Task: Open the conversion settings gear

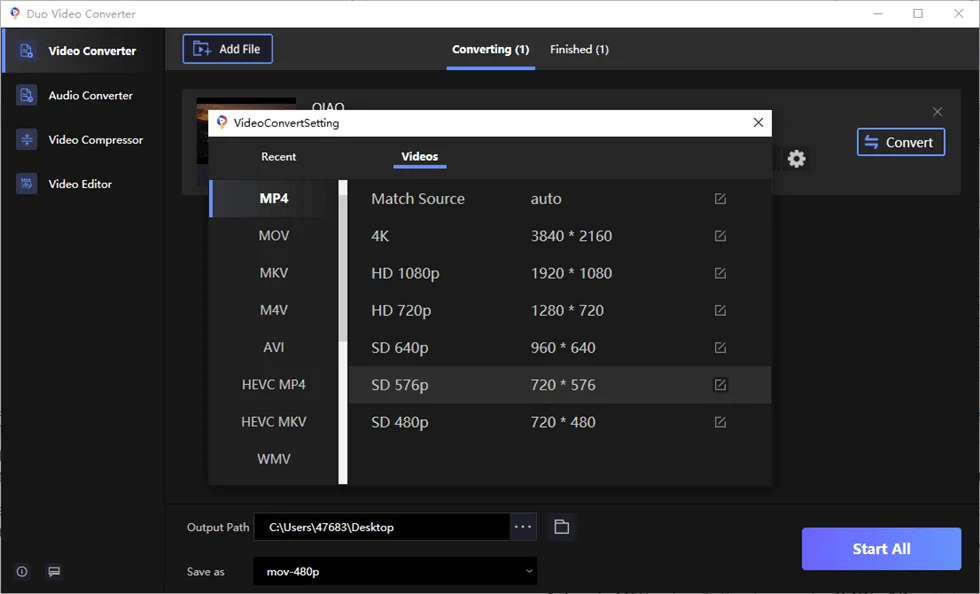Action: 796,158
